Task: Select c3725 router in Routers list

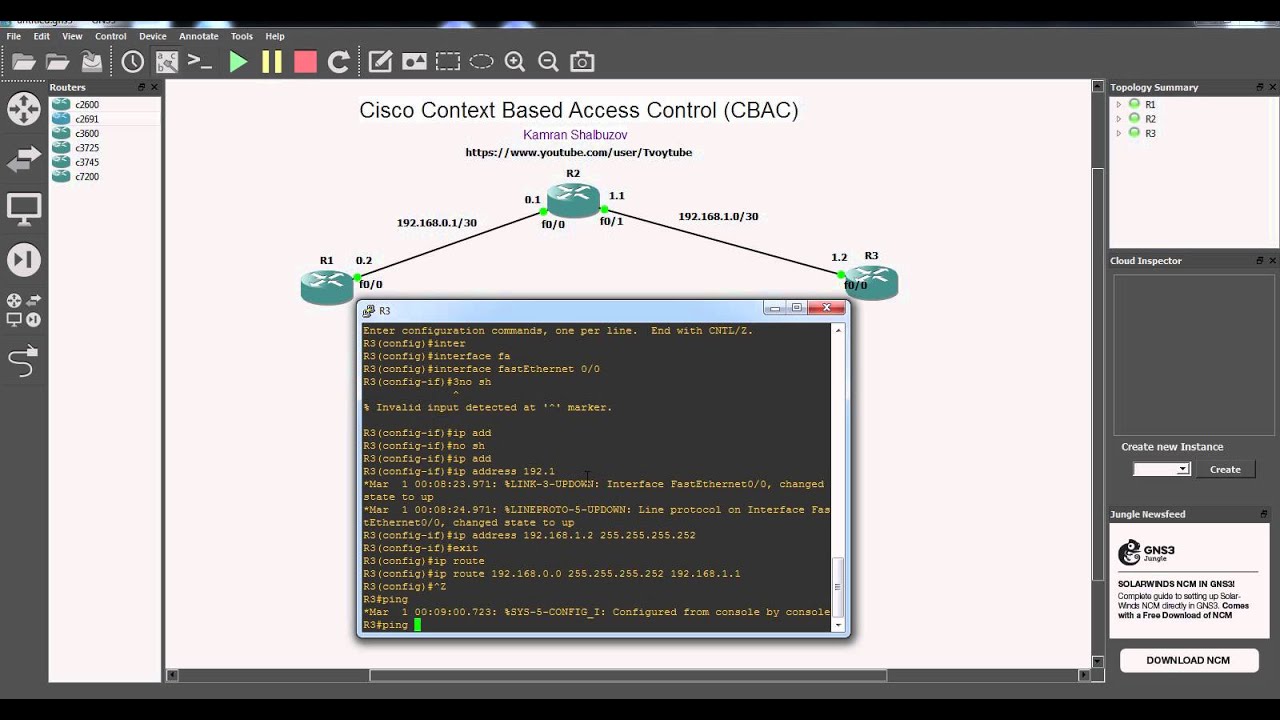Action: 105,148
